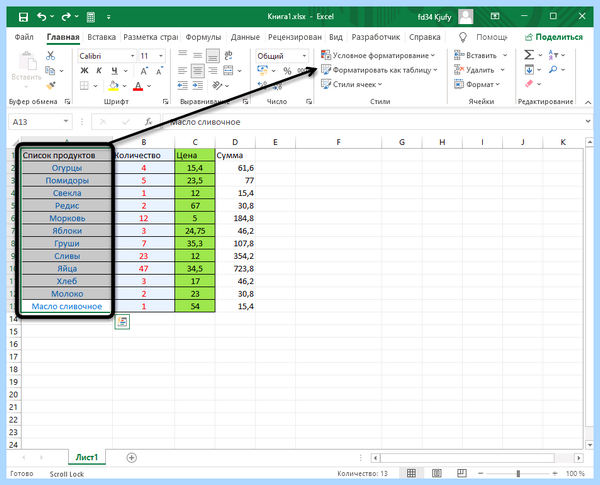Apply the yellow fill color
Viewport: 600px width, 485px height.
pyautogui.click(x=113, y=85)
